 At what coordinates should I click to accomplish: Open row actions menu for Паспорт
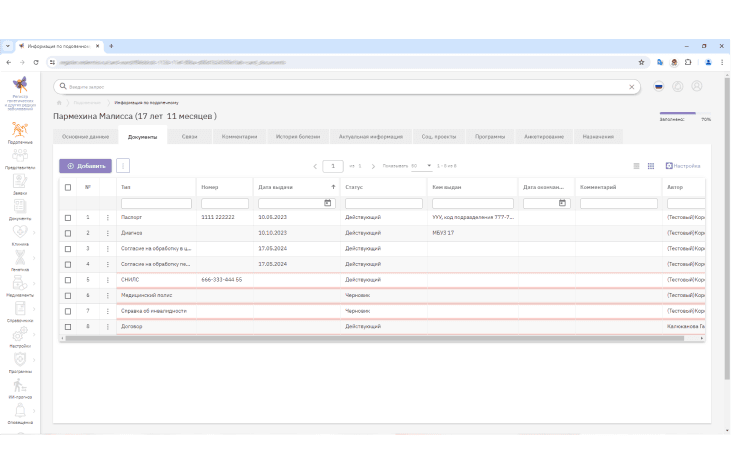click(x=108, y=218)
